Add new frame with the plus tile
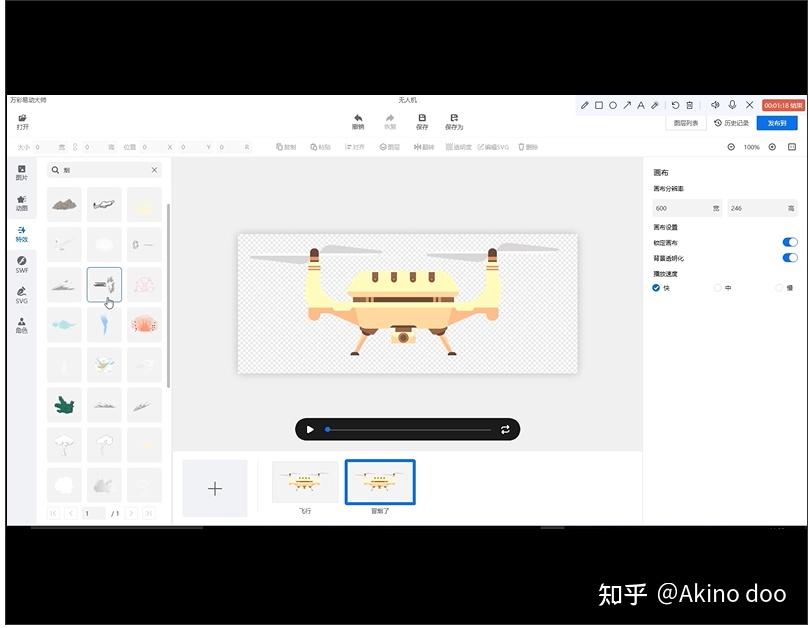 (215, 488)
